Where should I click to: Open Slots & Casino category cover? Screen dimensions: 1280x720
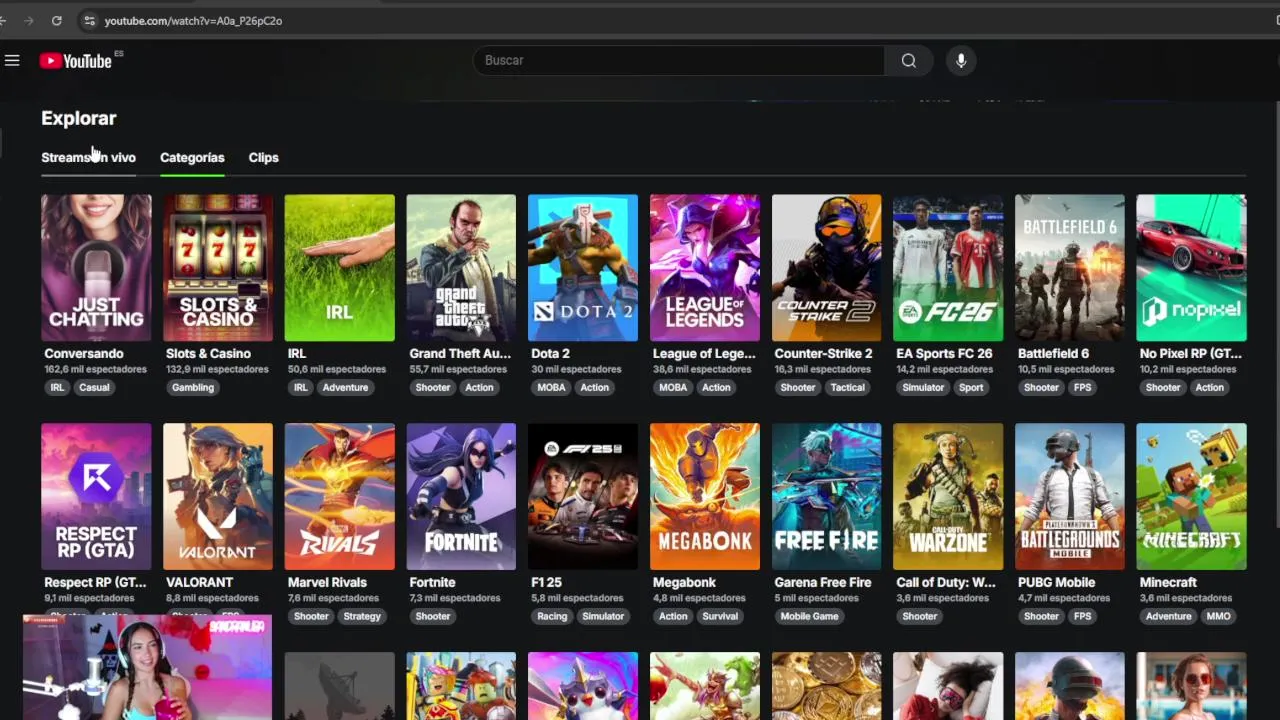click(x=218, y=268)
